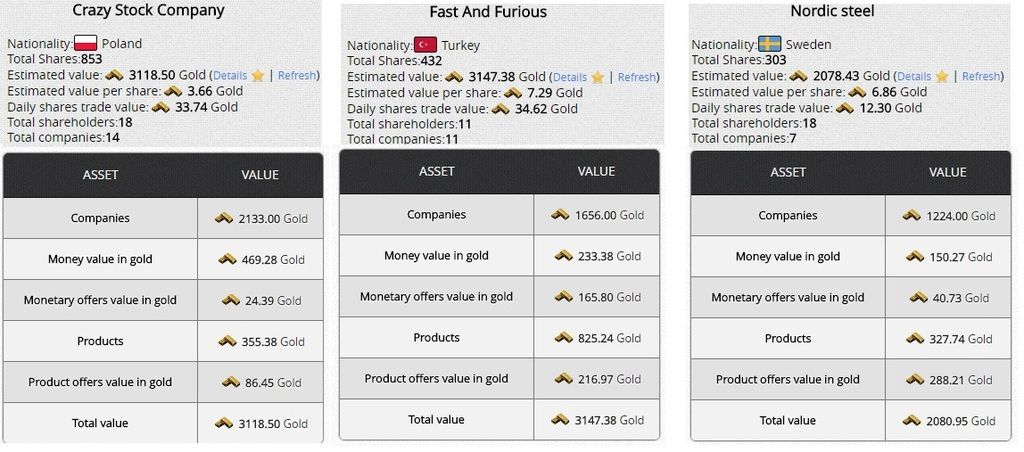Open Details link for Nordic steel
The height and width of the screenshot is (452, 1024).
point(914,76)
